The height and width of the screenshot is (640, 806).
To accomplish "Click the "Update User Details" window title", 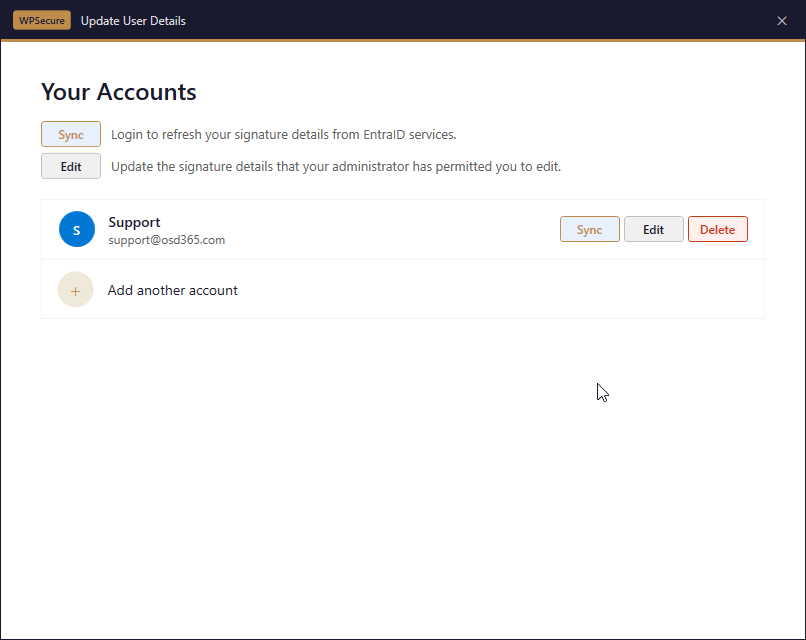I will (x=133, y=21).
